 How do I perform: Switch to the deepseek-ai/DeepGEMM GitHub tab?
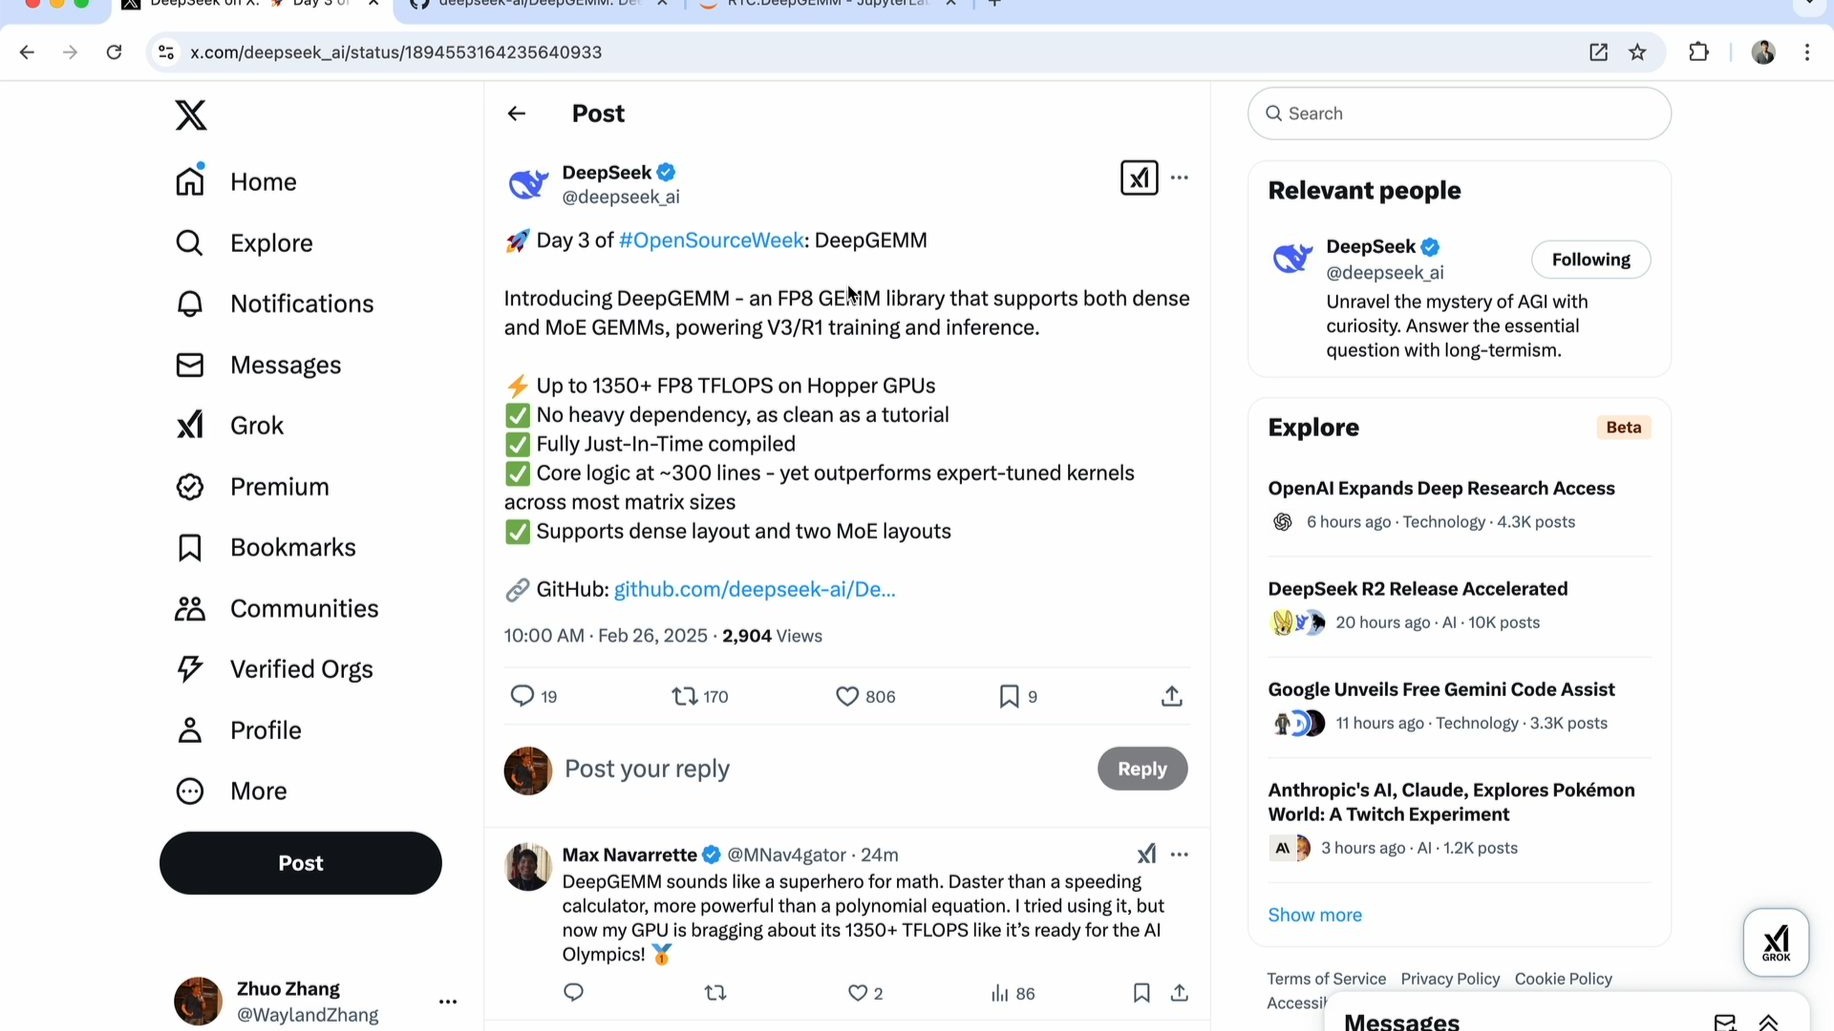coord(540,4)
